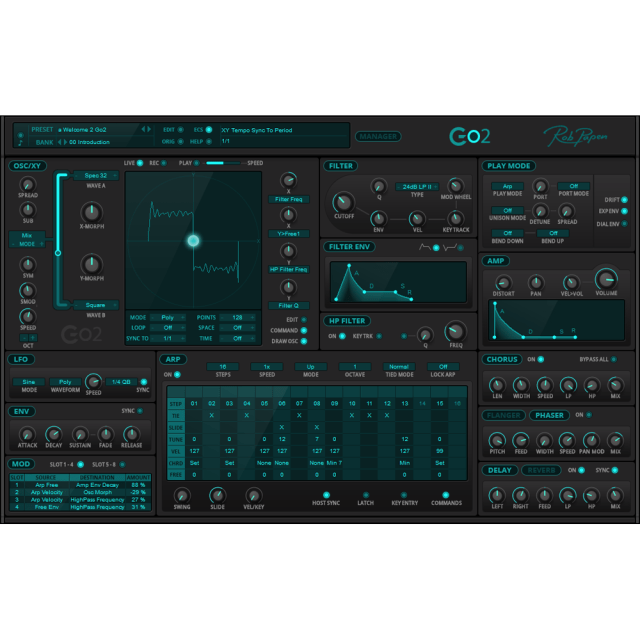Screen dimensions: 640x640
Task: Click the oscillator SPREAD knob
Action: (27, 185)
